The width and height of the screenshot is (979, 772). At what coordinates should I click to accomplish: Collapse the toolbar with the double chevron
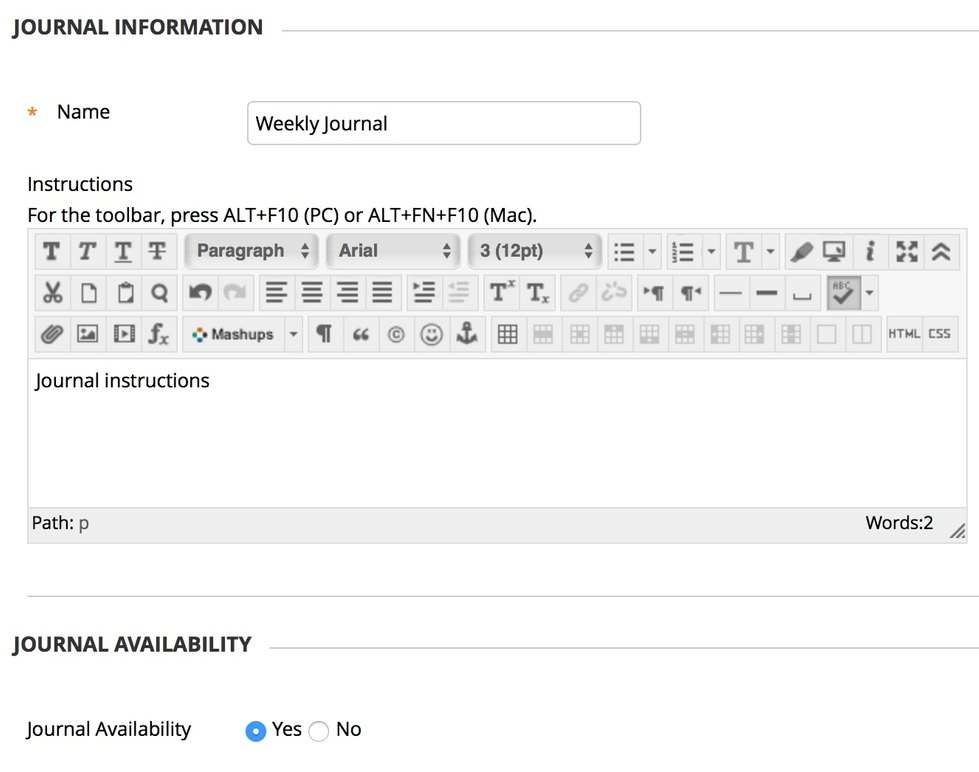(x=940, y=251)
